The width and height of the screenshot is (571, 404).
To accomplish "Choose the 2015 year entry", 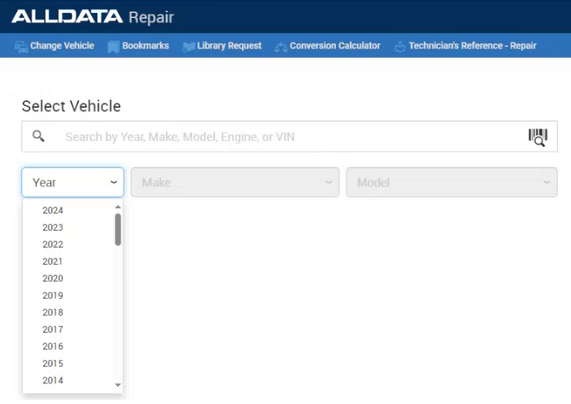I will (53, 363).
